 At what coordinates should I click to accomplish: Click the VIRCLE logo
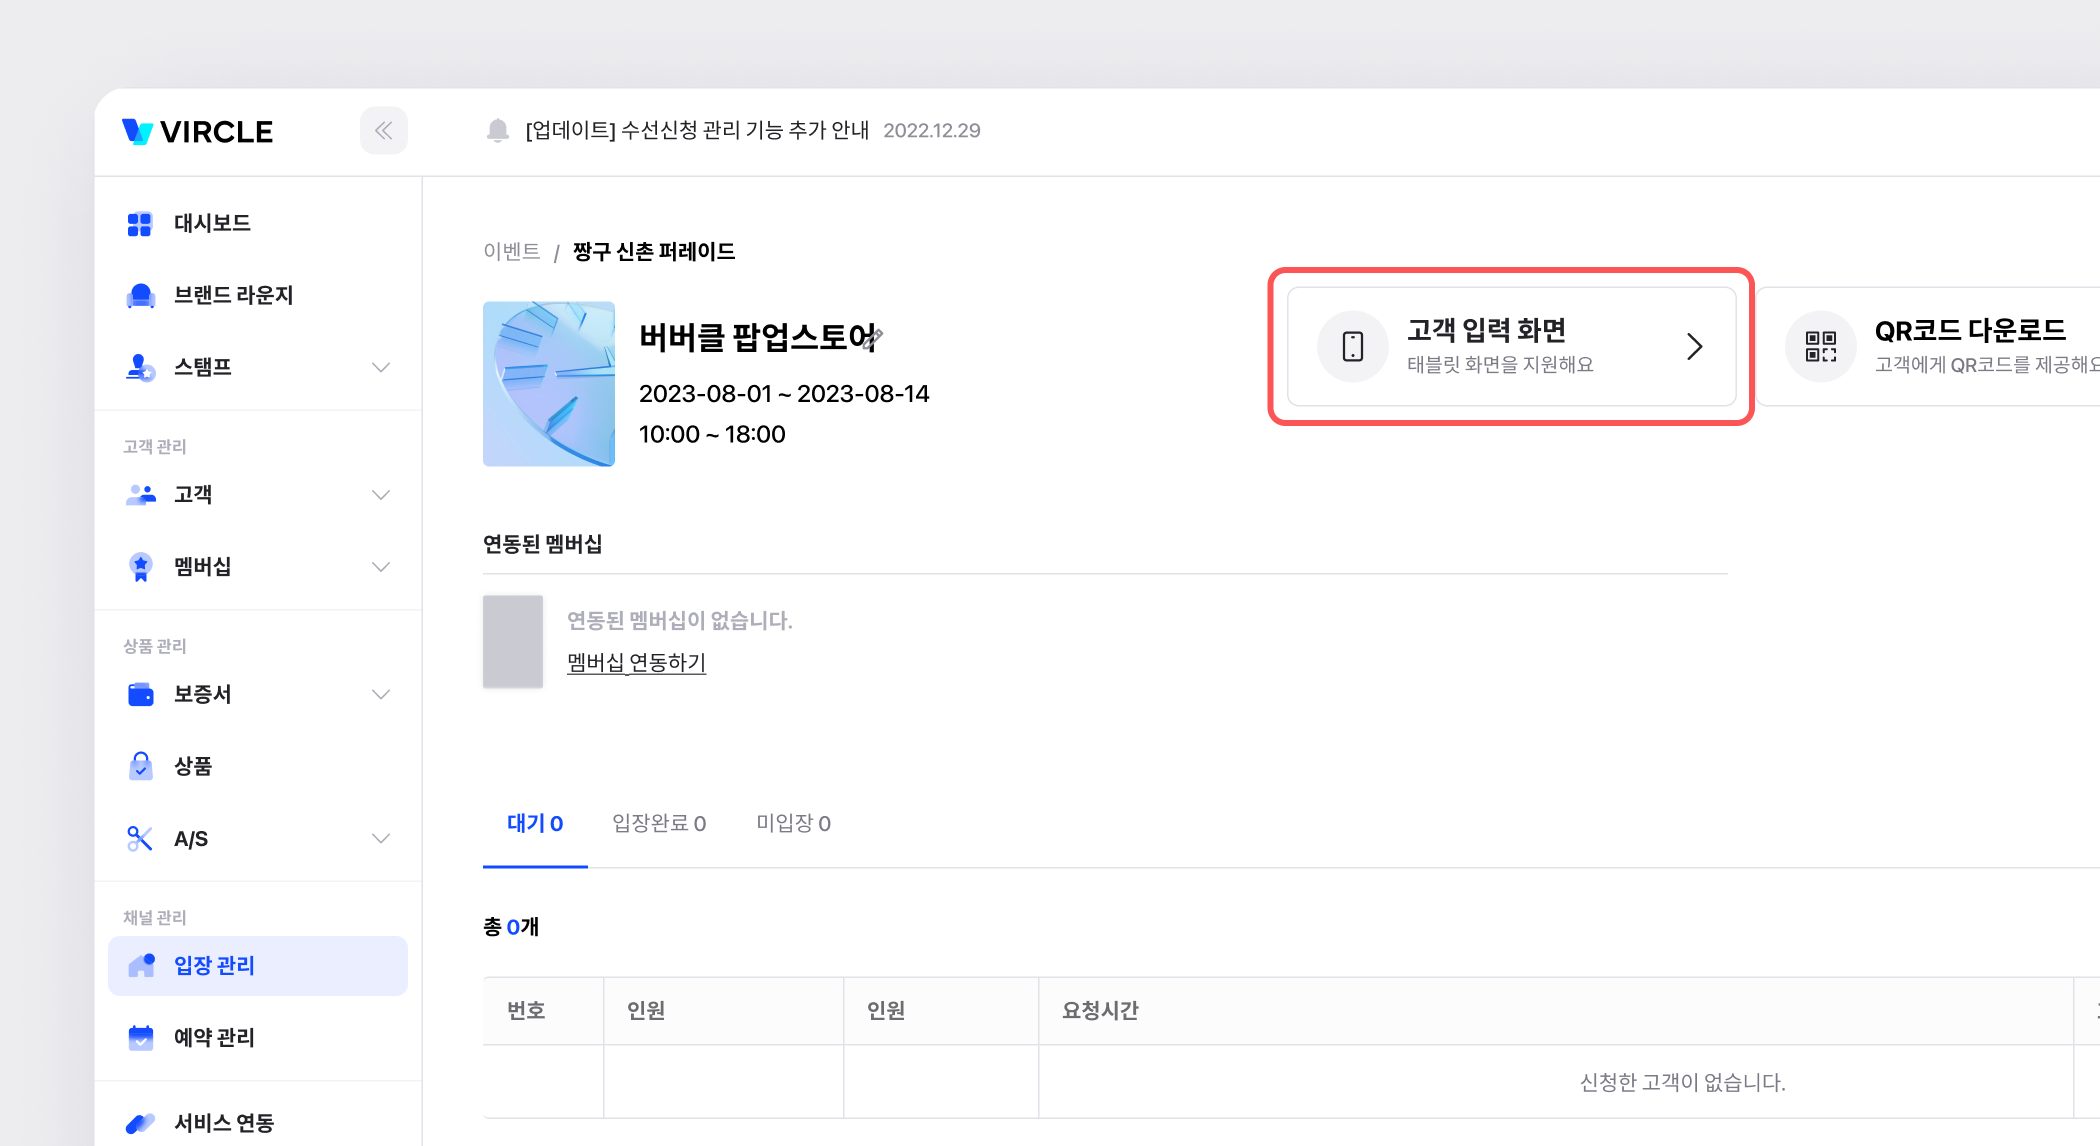pos(197,132)
